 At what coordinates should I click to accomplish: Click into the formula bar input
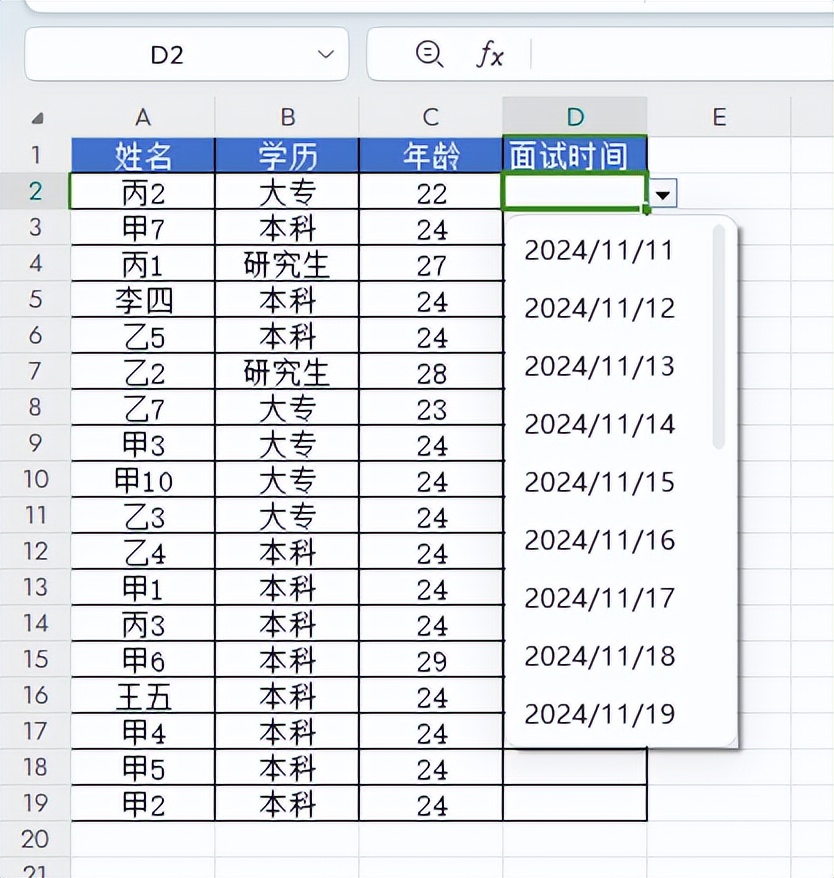[x=681, y=54]
